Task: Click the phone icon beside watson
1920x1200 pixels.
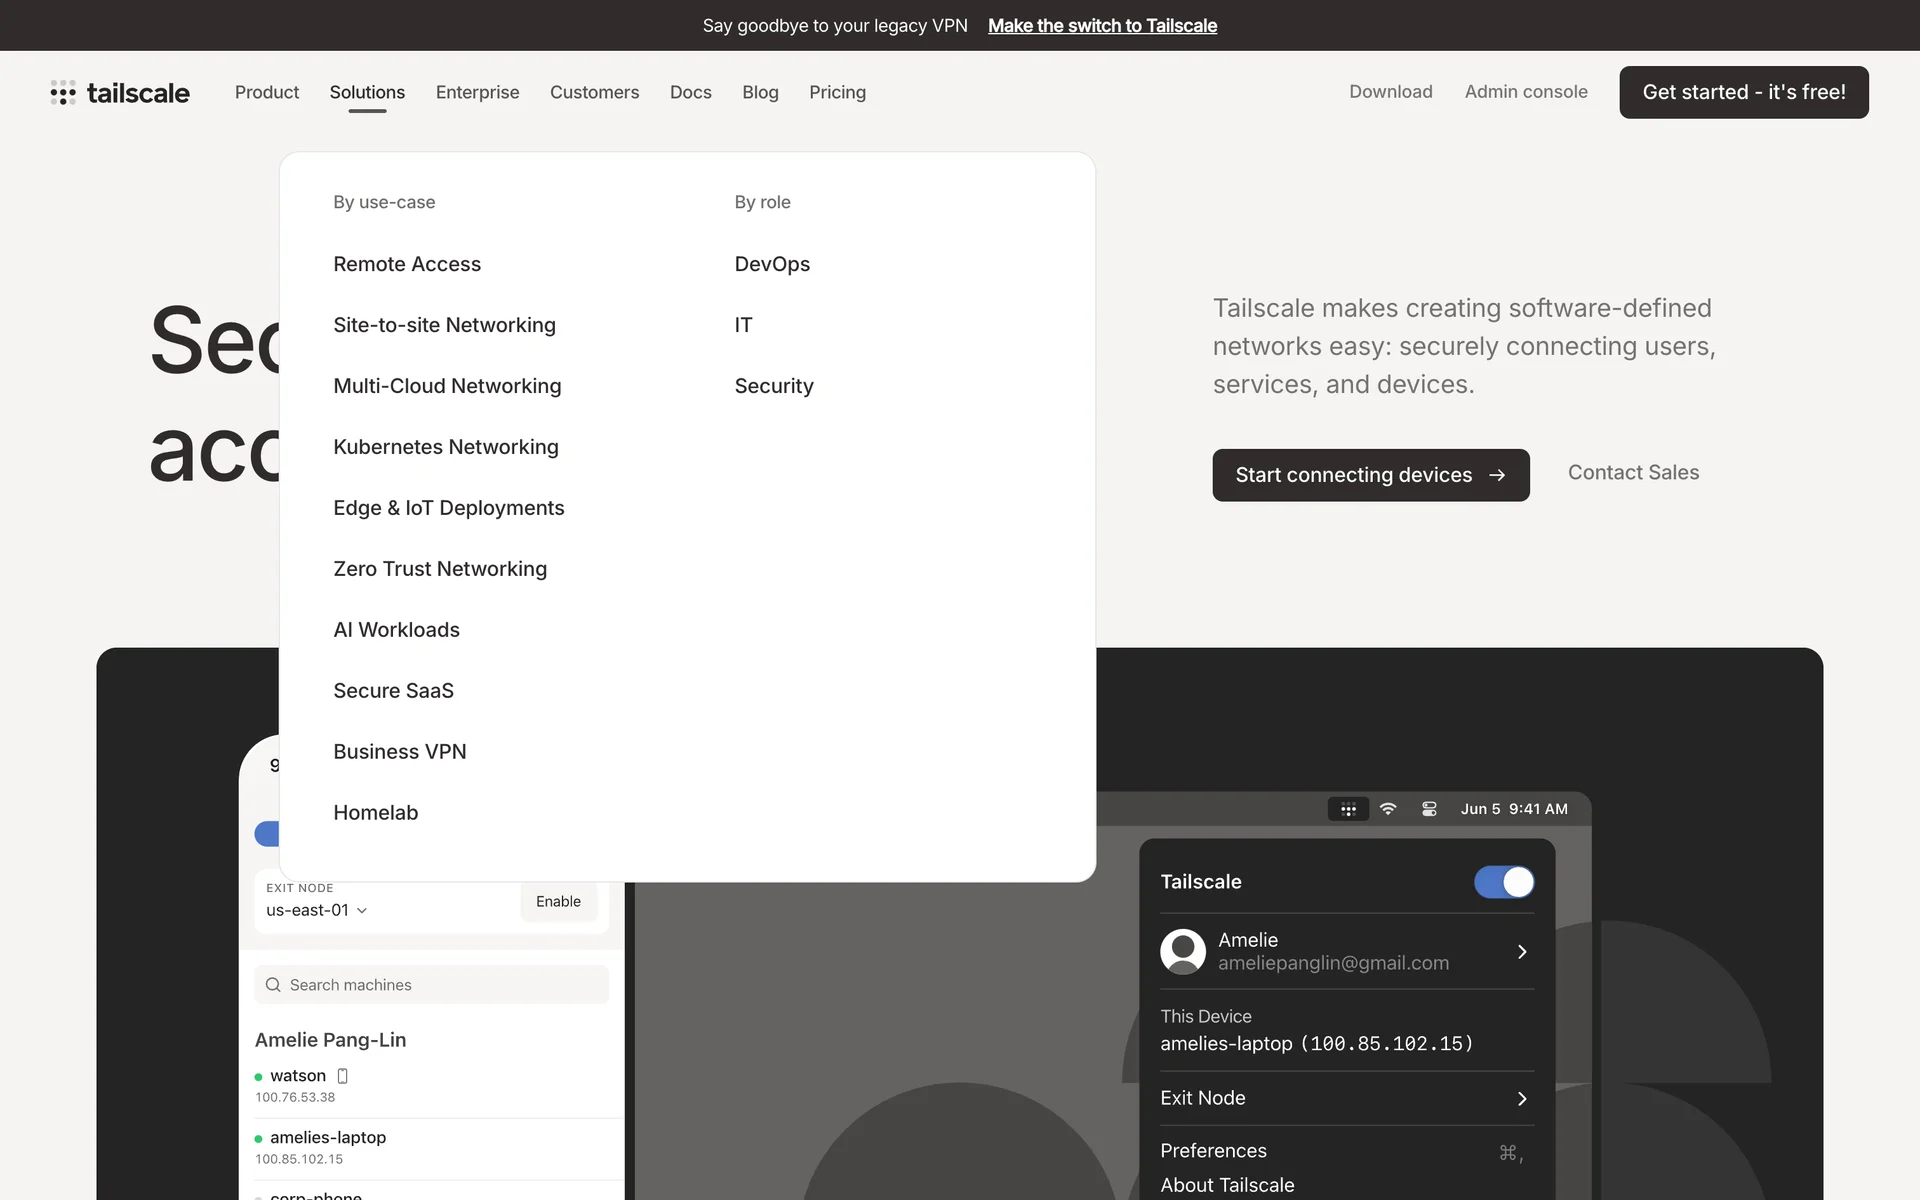Action: point(343,1076)
